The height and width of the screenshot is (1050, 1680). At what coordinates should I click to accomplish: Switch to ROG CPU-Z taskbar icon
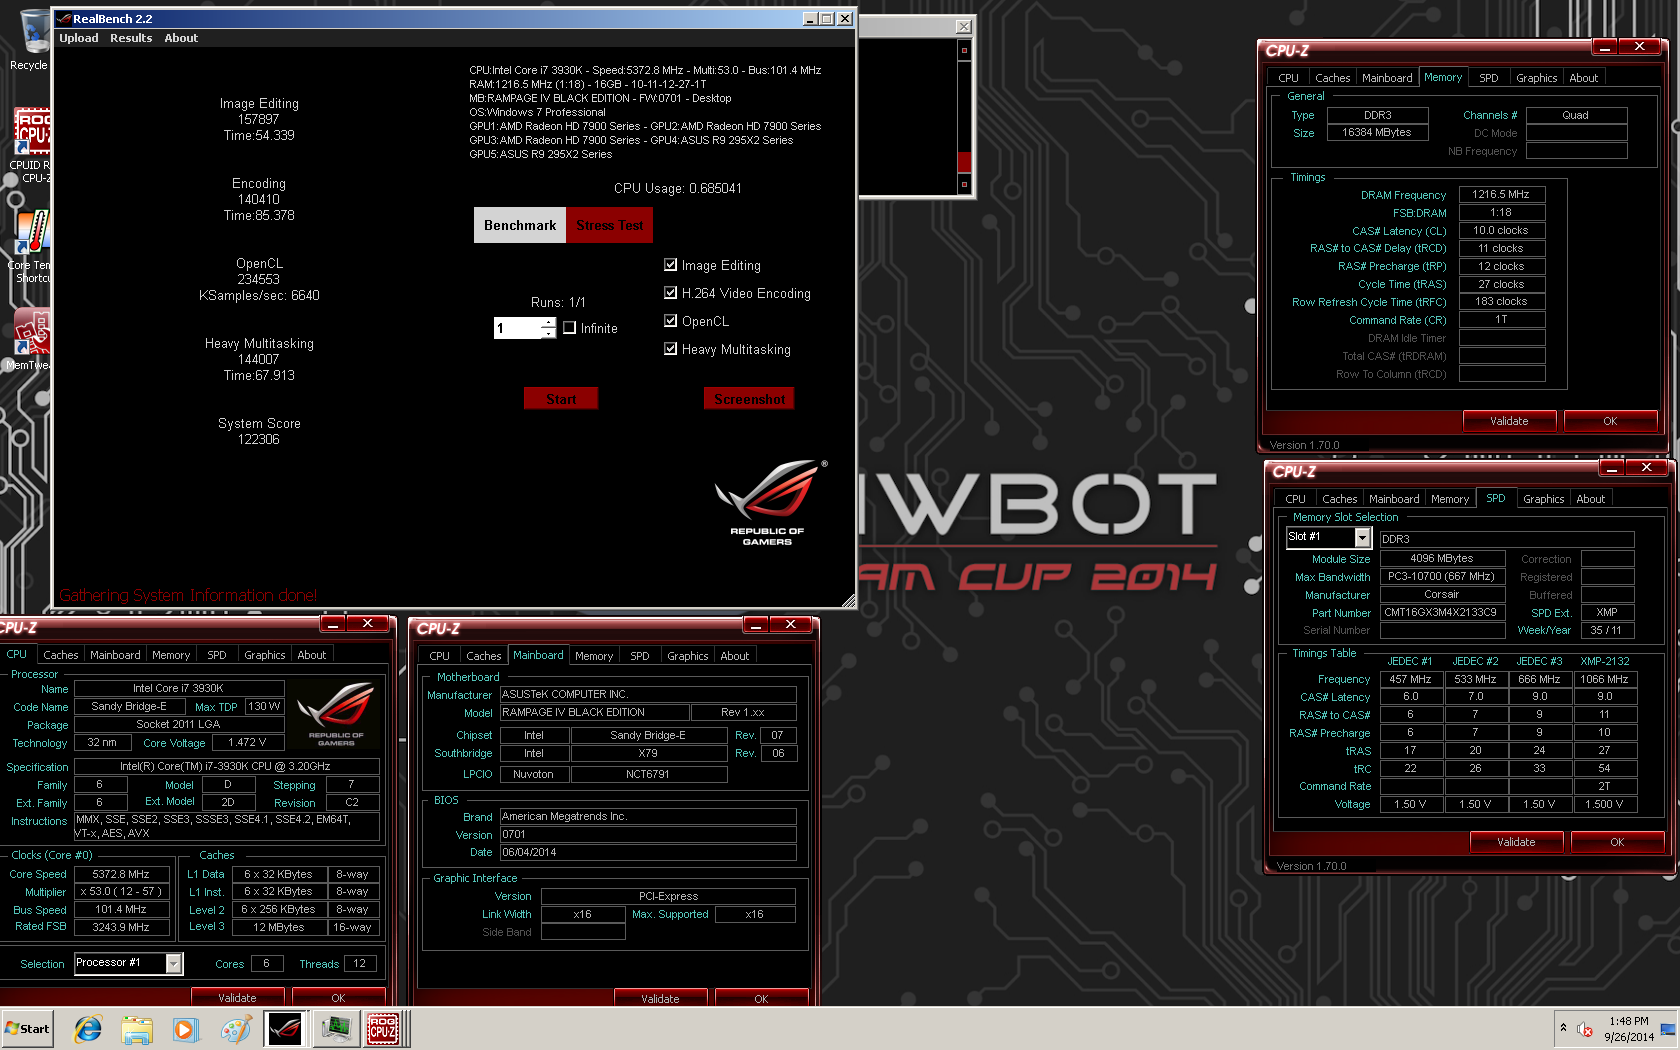pyautogui.click(x=383, y=1029)
